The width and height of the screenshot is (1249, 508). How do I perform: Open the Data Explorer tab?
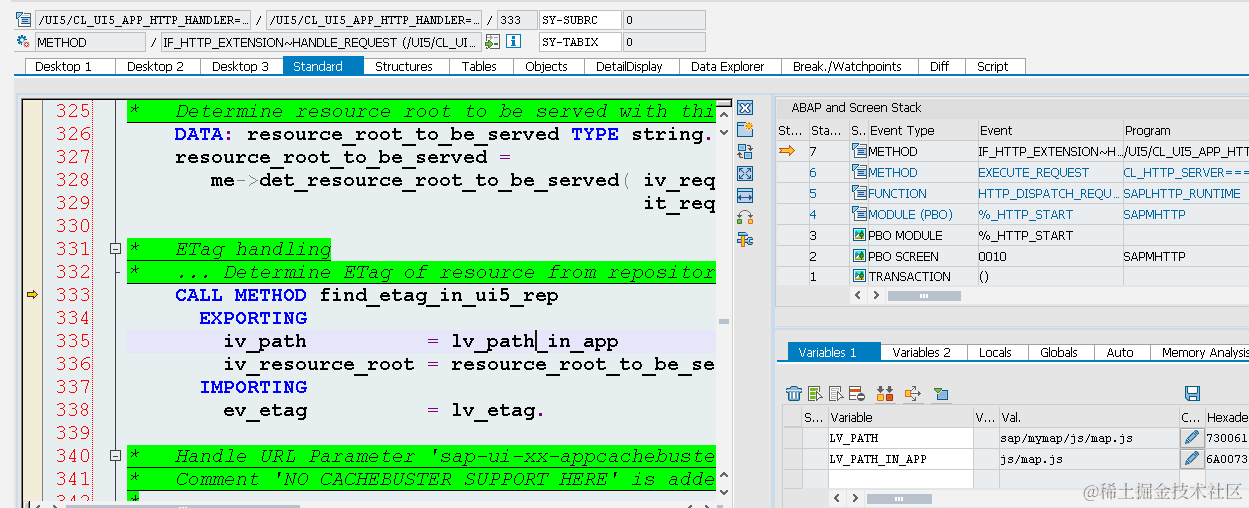point(728,66)
